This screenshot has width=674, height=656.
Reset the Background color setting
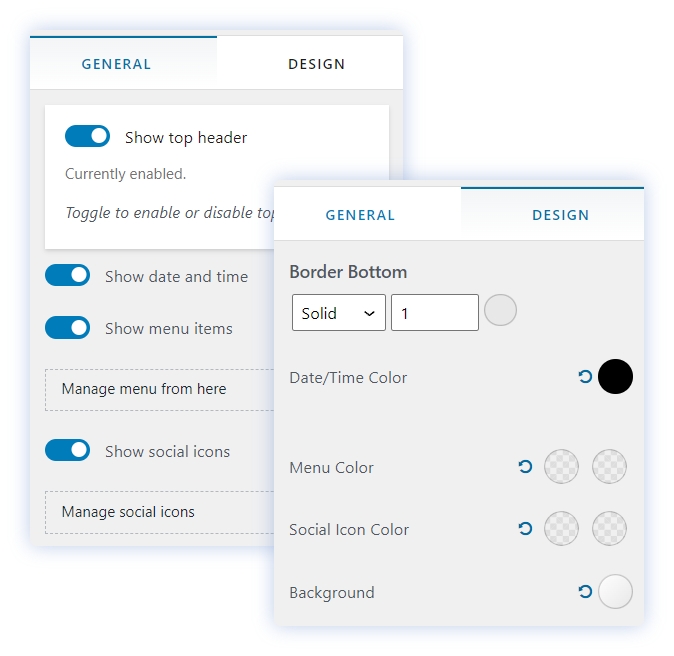[x=585, y=592]
